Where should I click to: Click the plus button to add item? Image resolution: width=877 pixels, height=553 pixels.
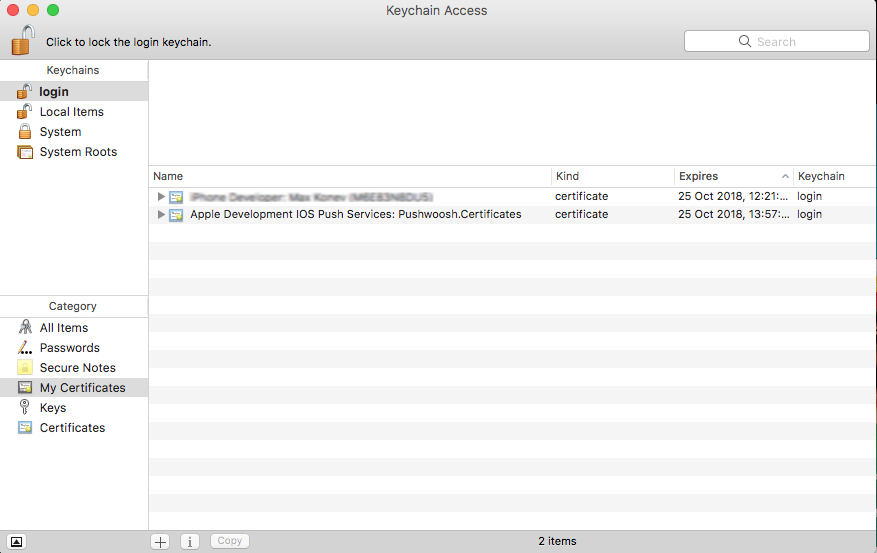tap(160, 541)
